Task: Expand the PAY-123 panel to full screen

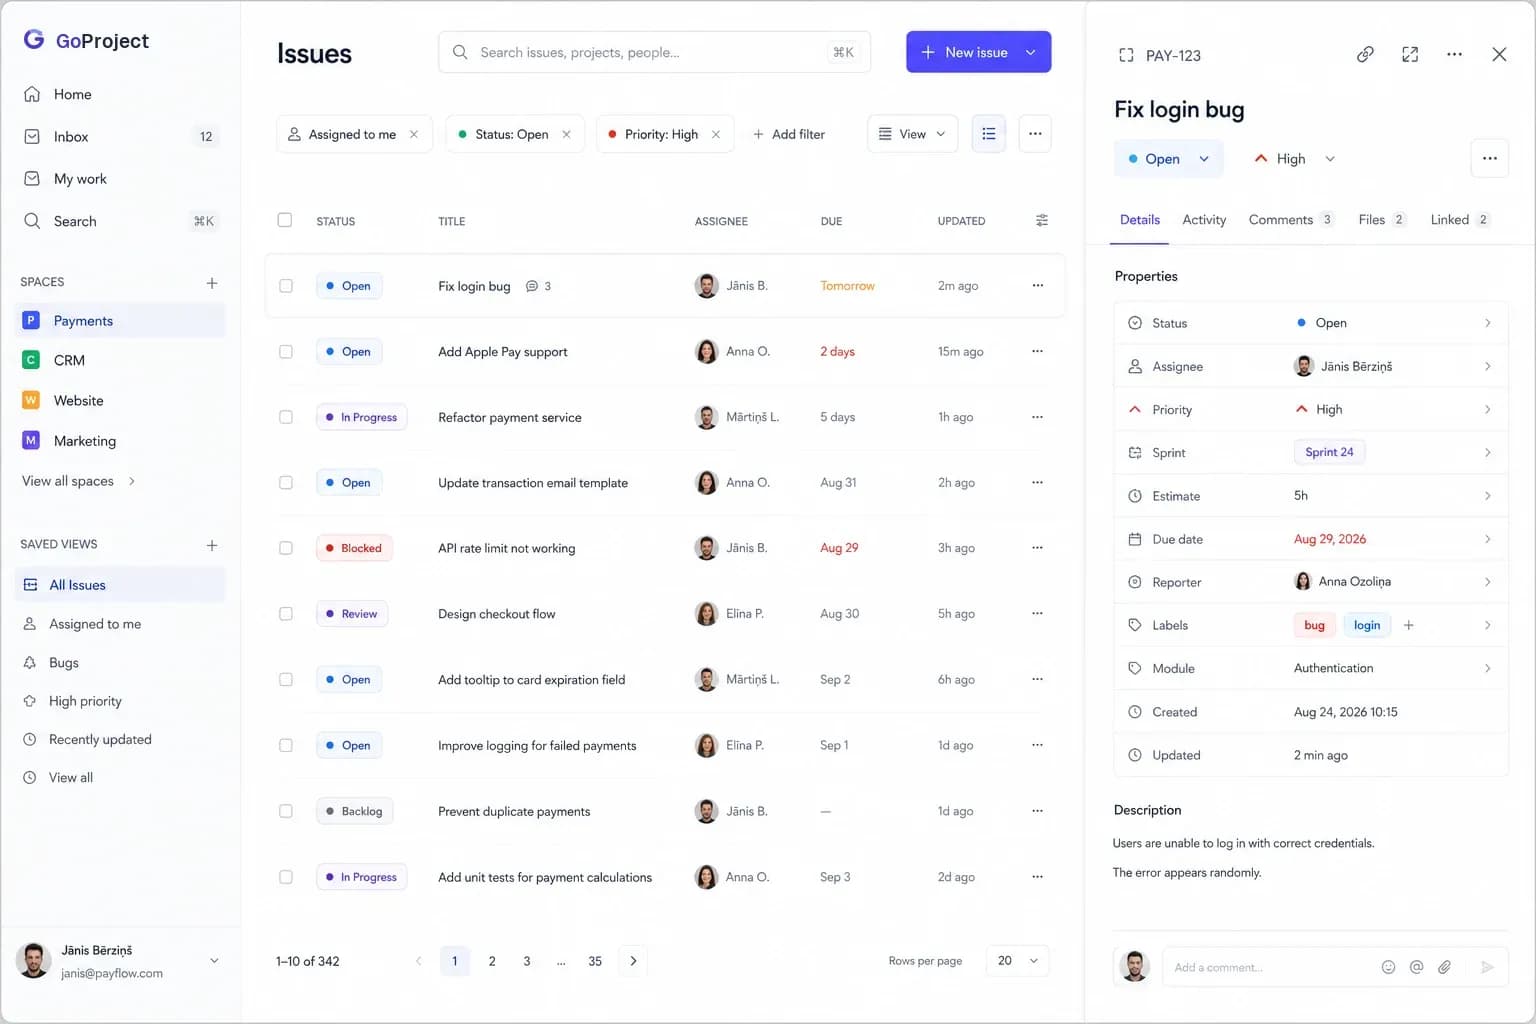Action: tap(1410, 55)
